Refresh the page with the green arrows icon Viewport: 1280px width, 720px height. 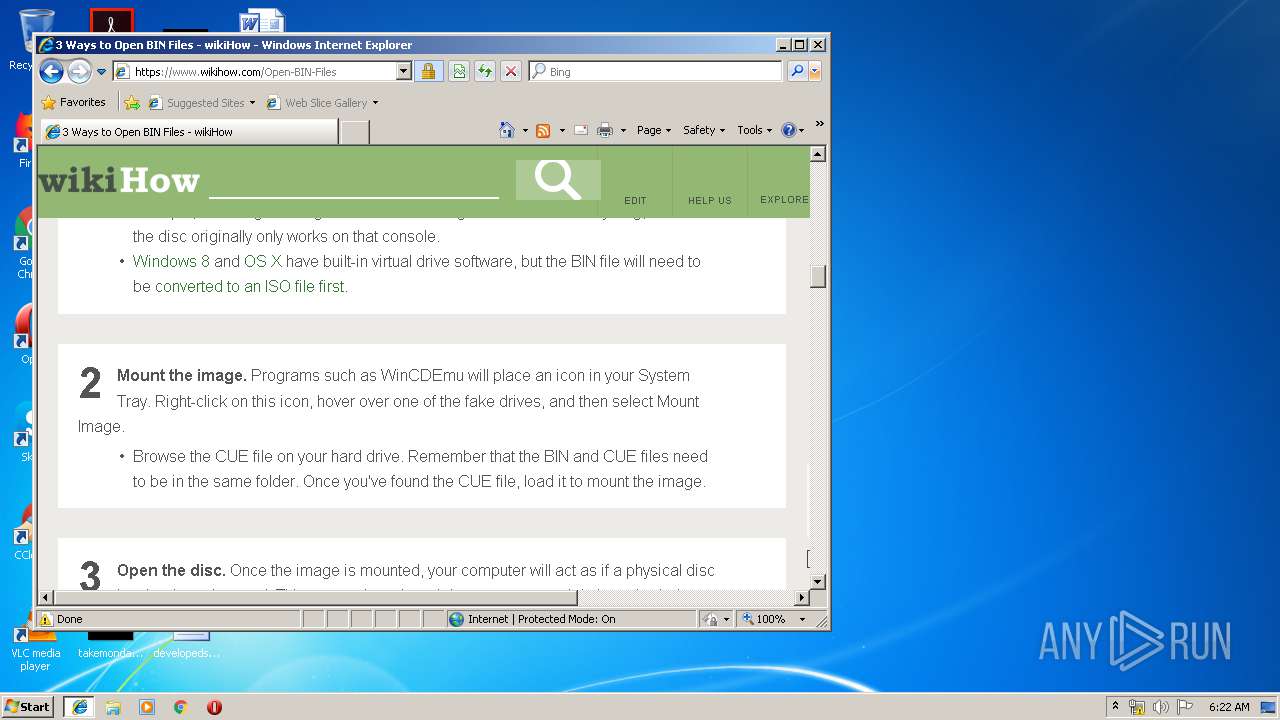point(485,71)
